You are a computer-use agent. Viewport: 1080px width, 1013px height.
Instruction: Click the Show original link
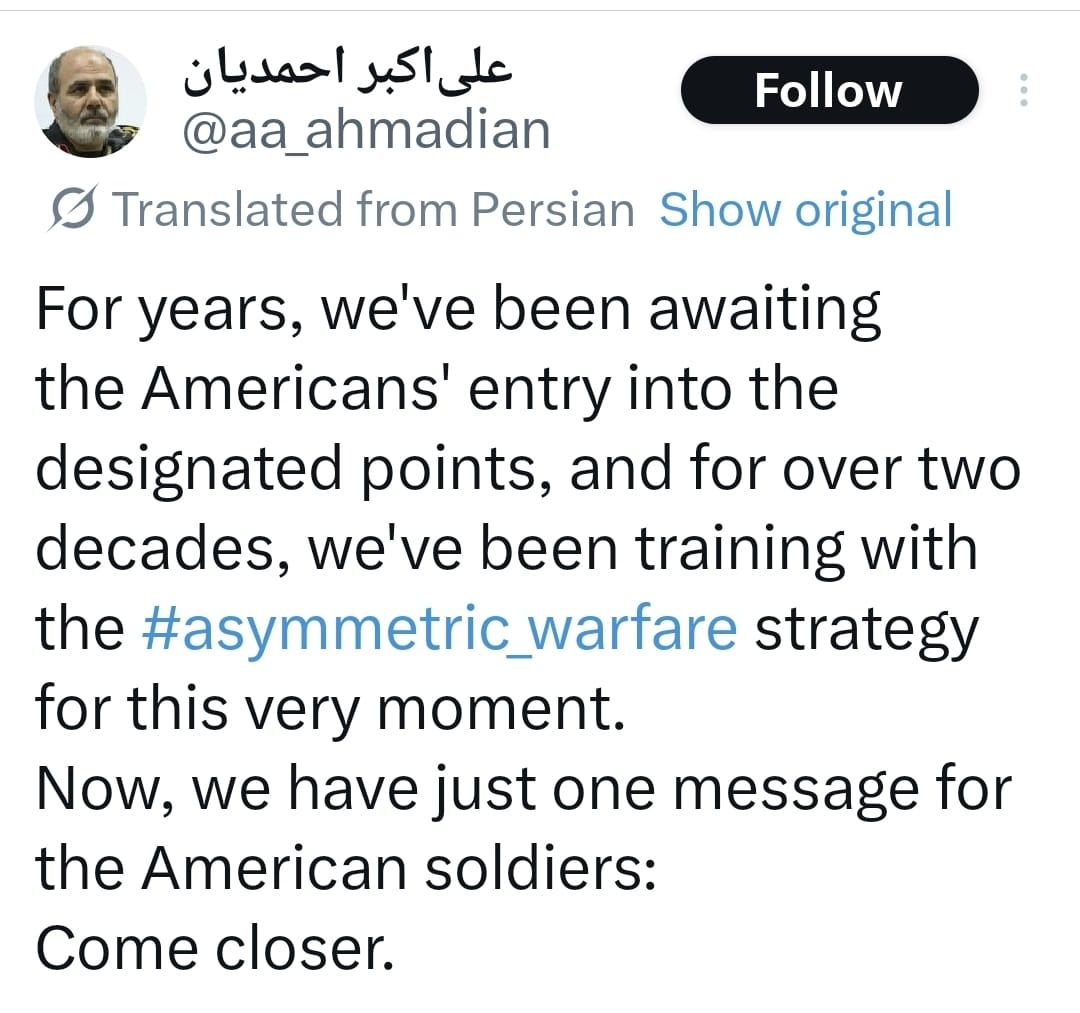805,210
